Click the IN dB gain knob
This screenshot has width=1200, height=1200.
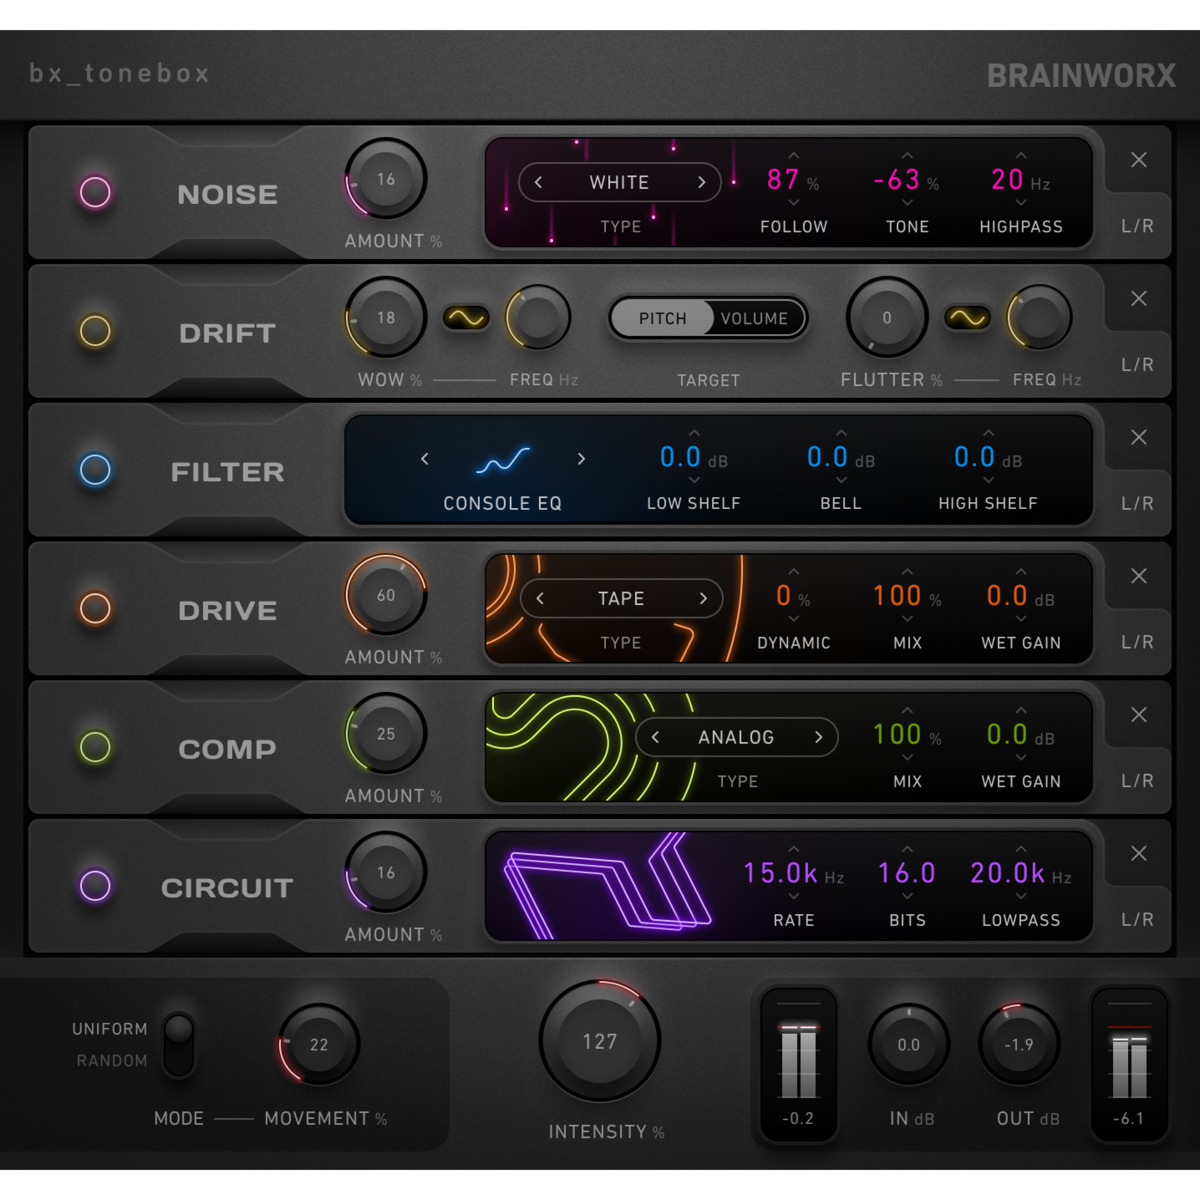point(908,1045)
